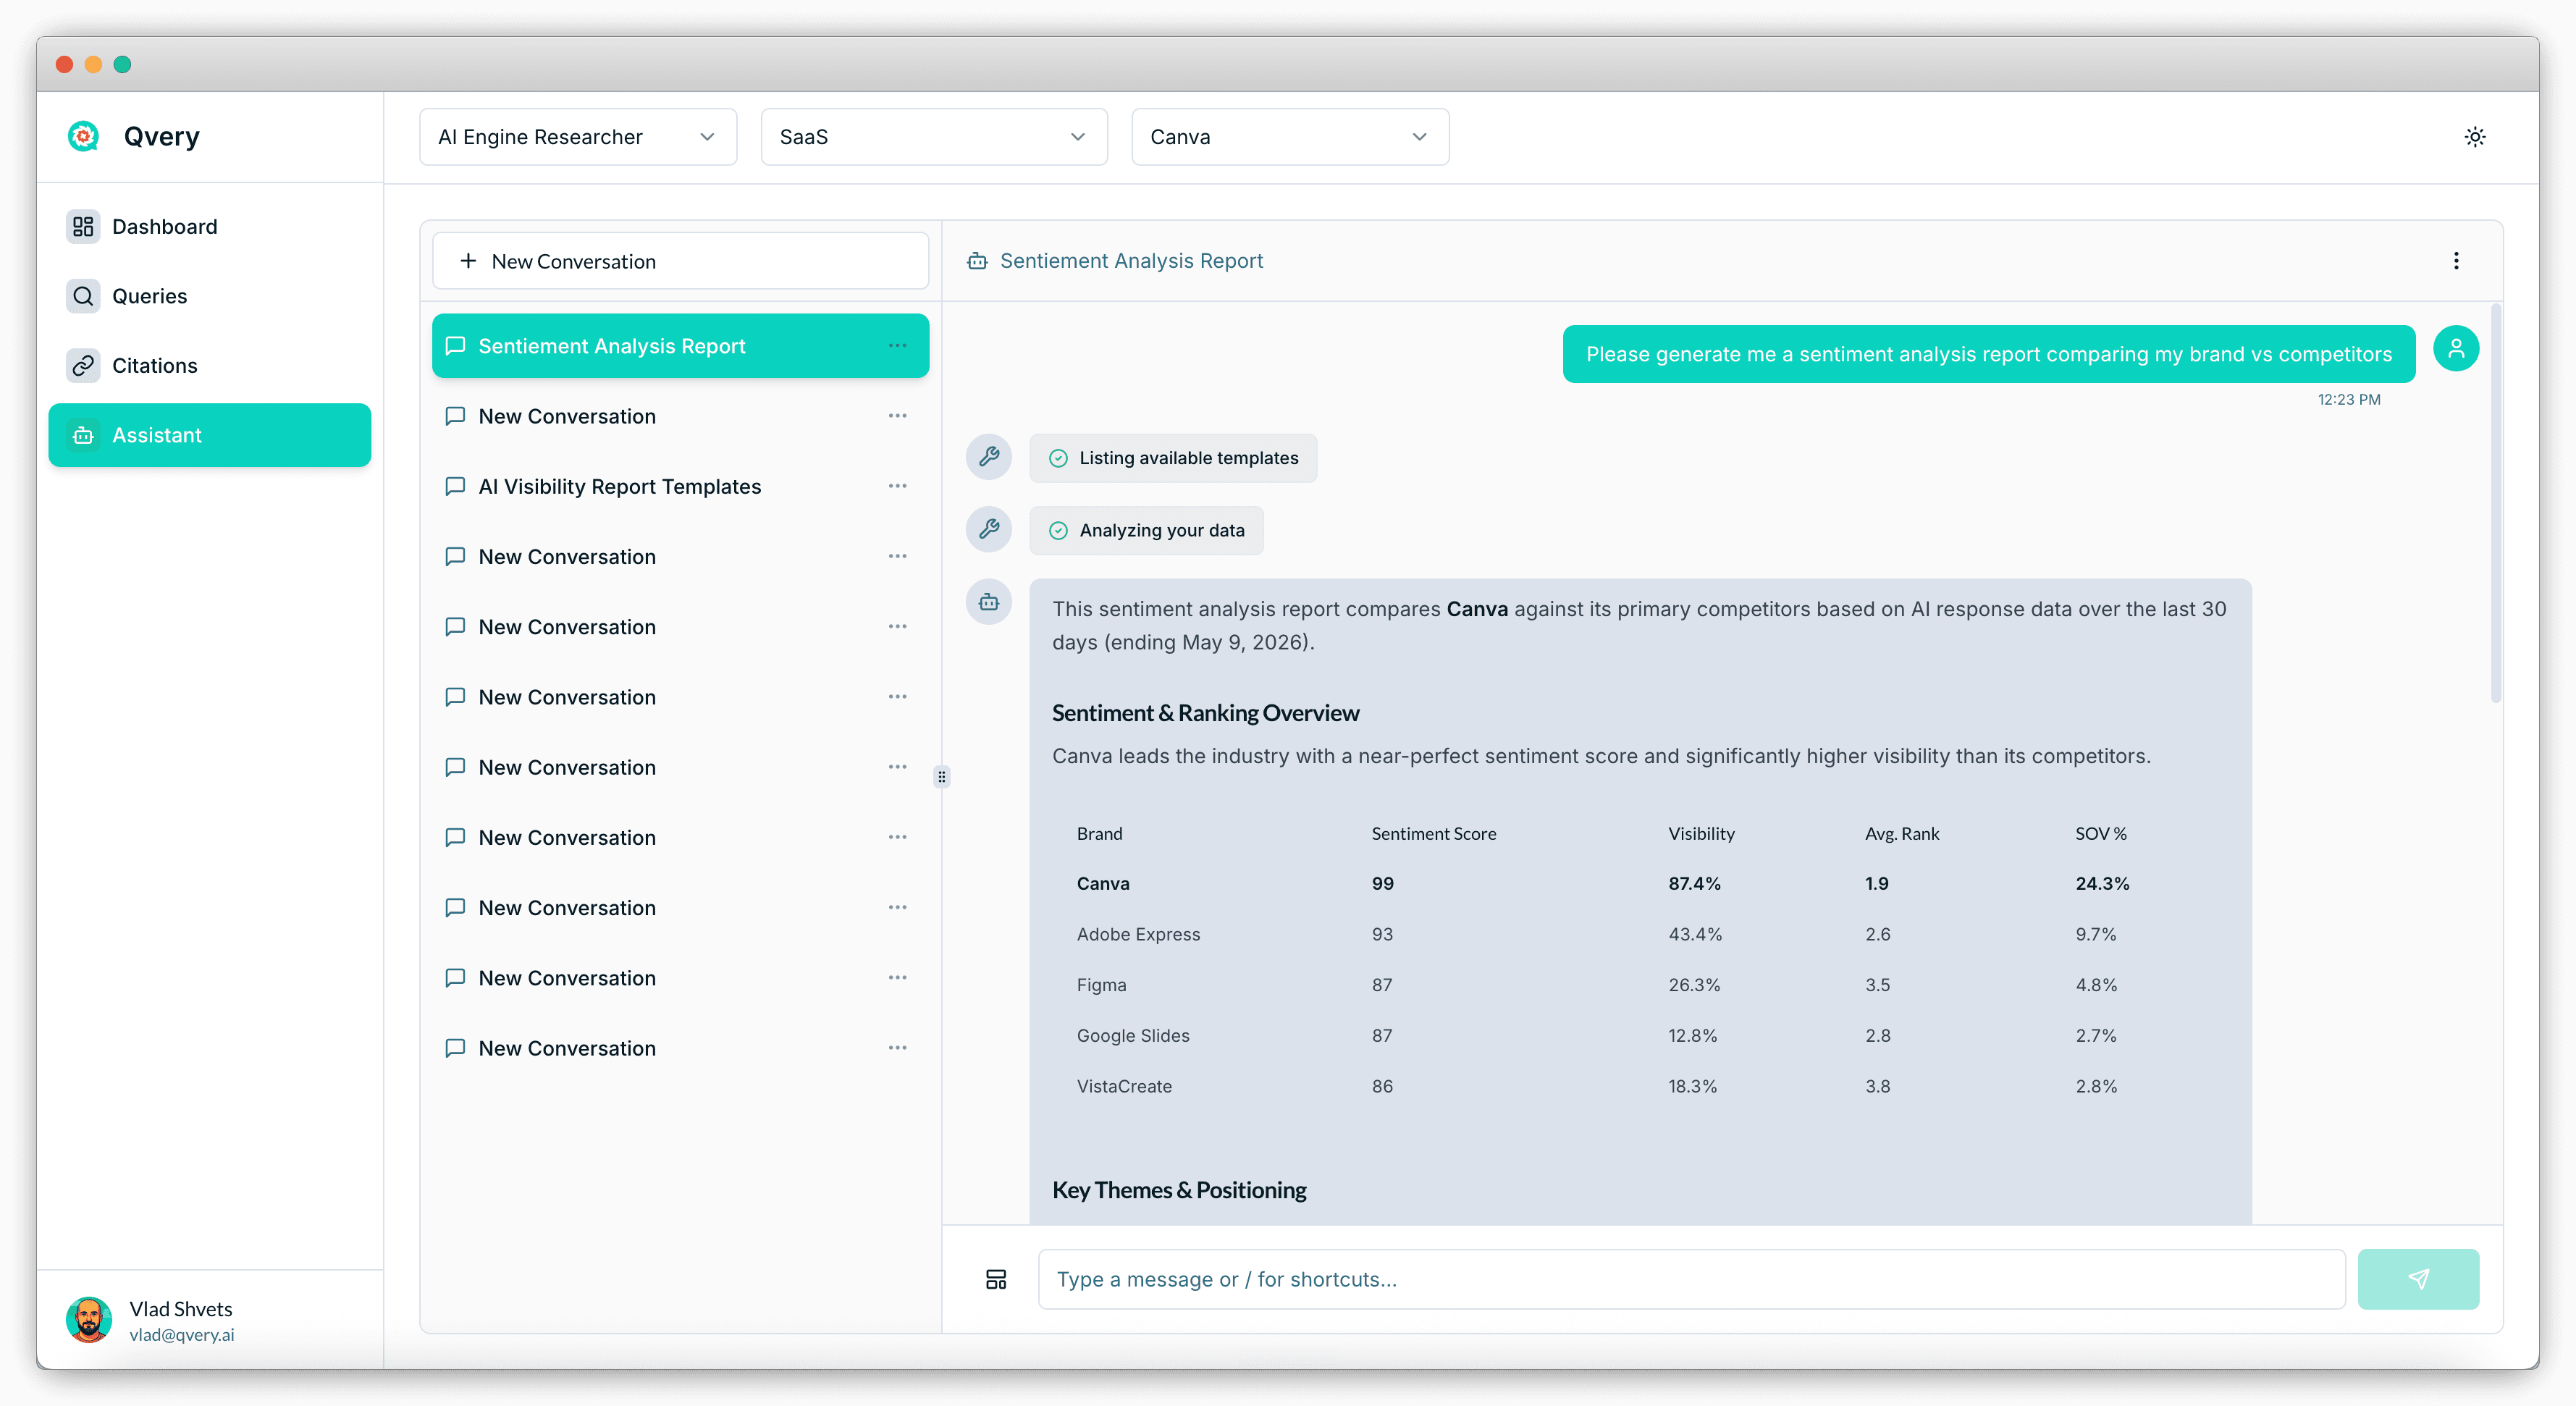Click the assistant bot icon beside the report

(x=988, y=602)
